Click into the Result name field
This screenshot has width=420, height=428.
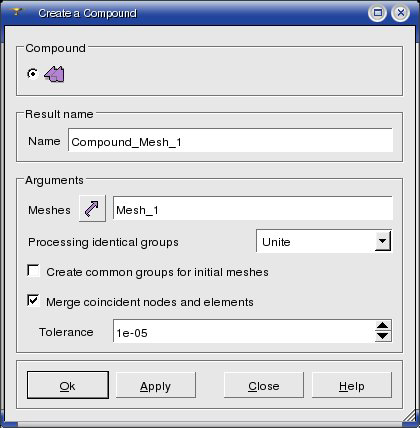(x=230, y=141)
